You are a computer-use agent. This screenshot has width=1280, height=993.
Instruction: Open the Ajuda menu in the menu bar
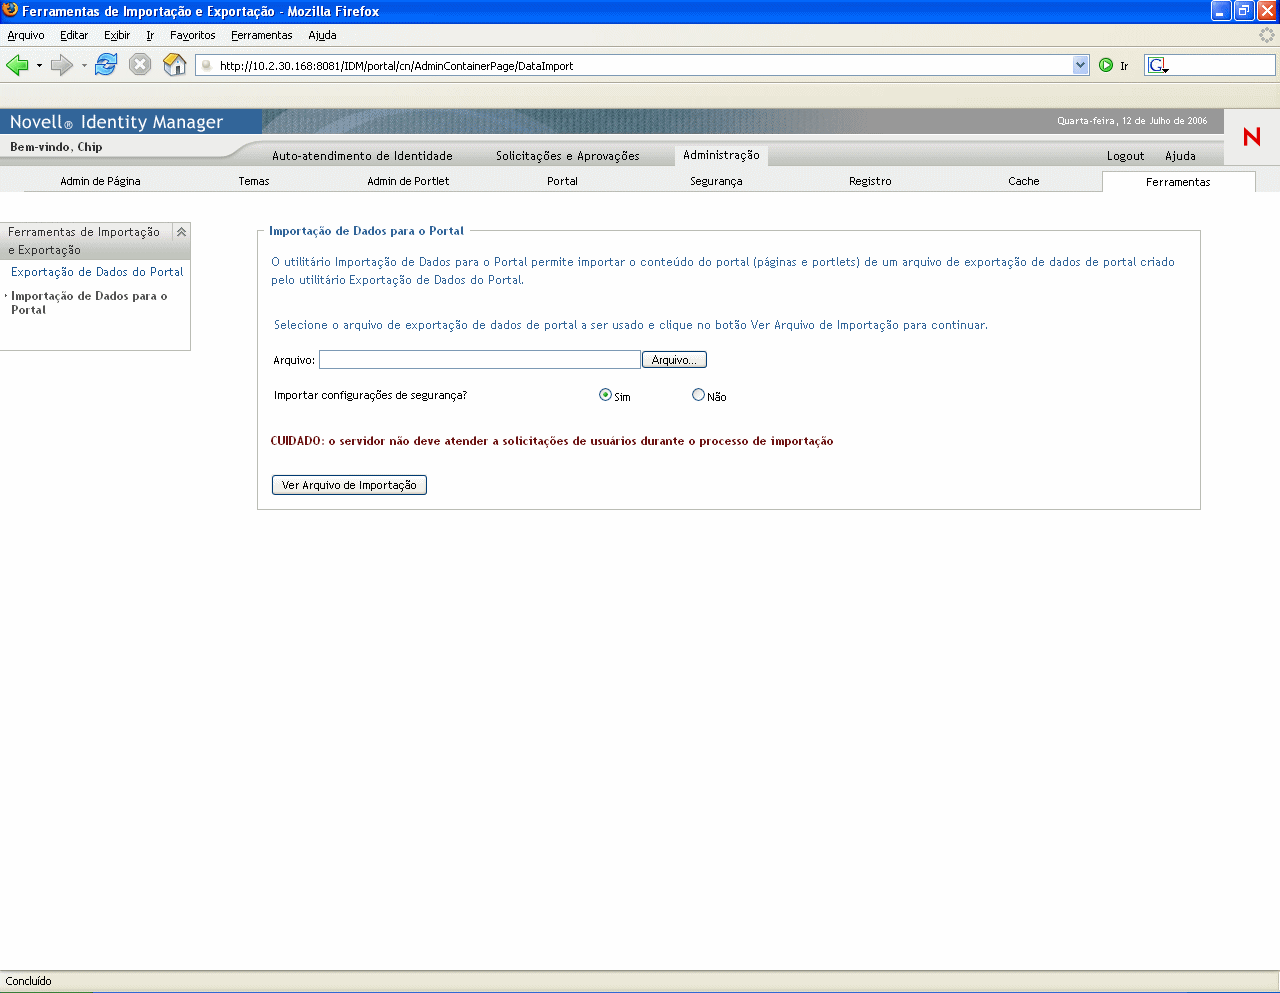pyautogui.click(x=322, y=35)
